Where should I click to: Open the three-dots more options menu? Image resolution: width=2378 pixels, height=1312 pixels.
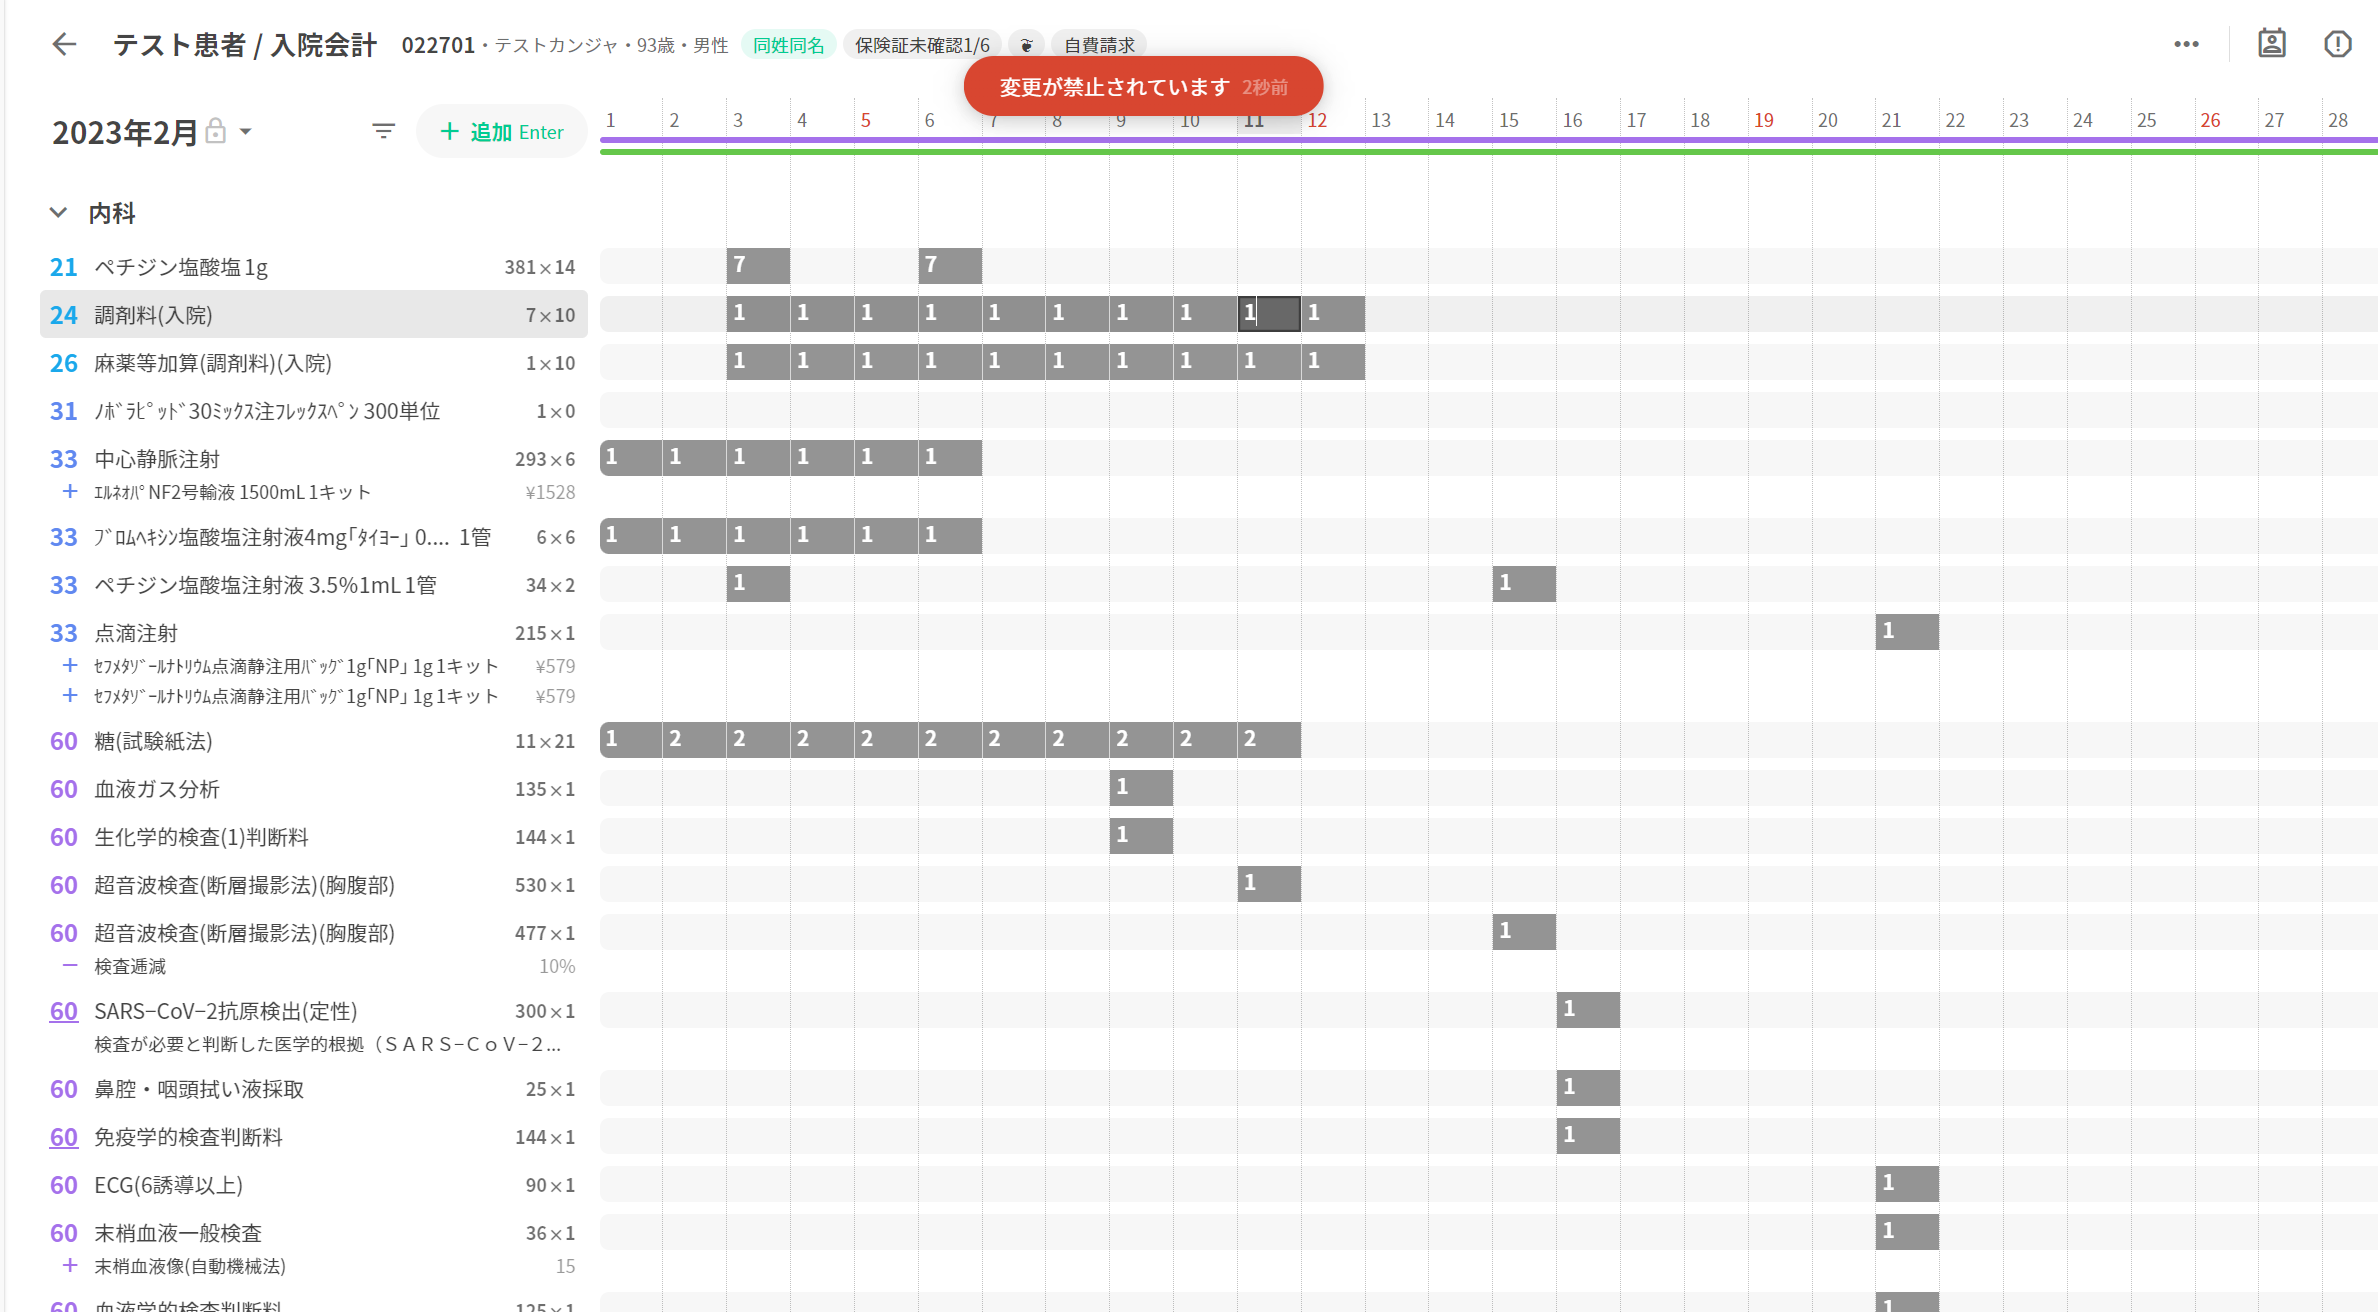pyautogui.click(x=2186, y=44)
